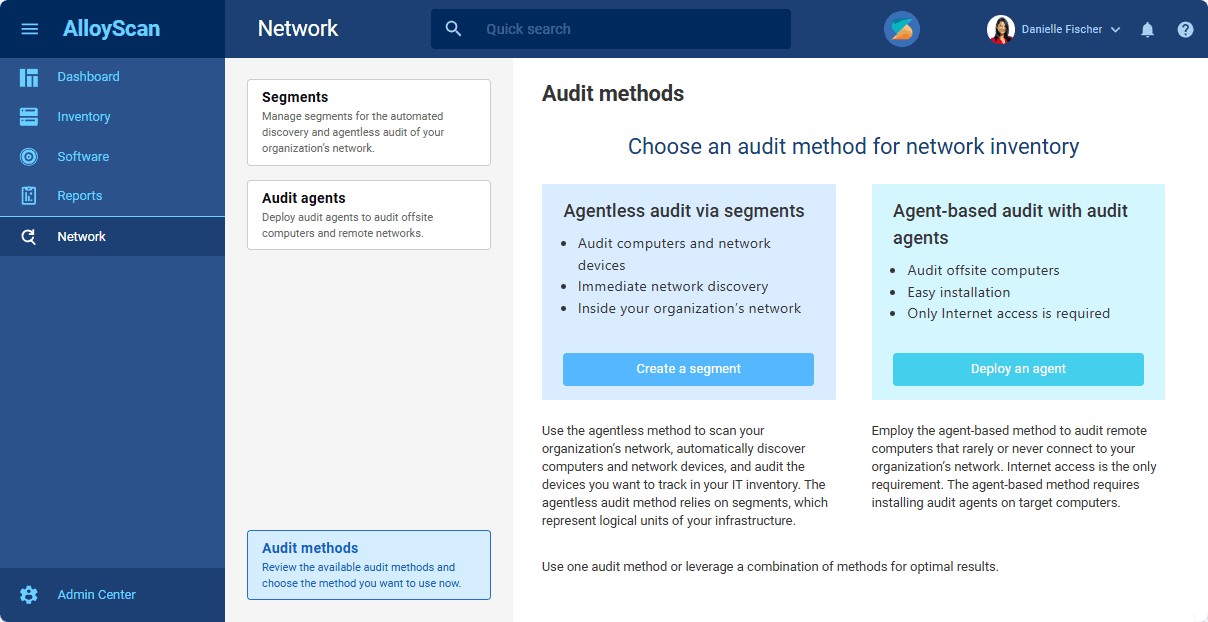
Task: Select the Audit methods card
Action: 368,565
